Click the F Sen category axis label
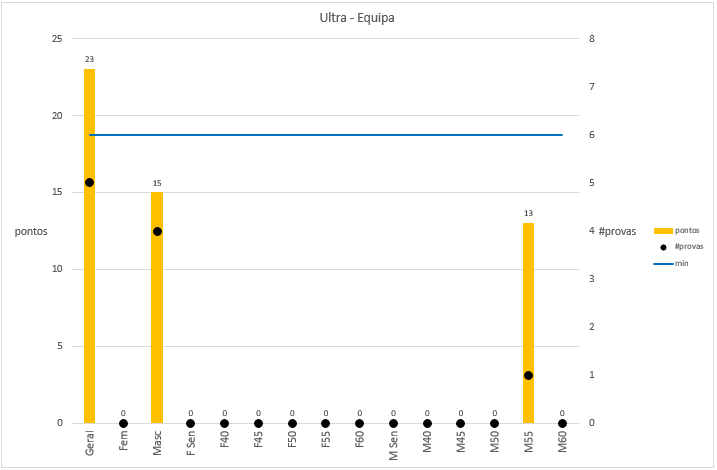 191,443
